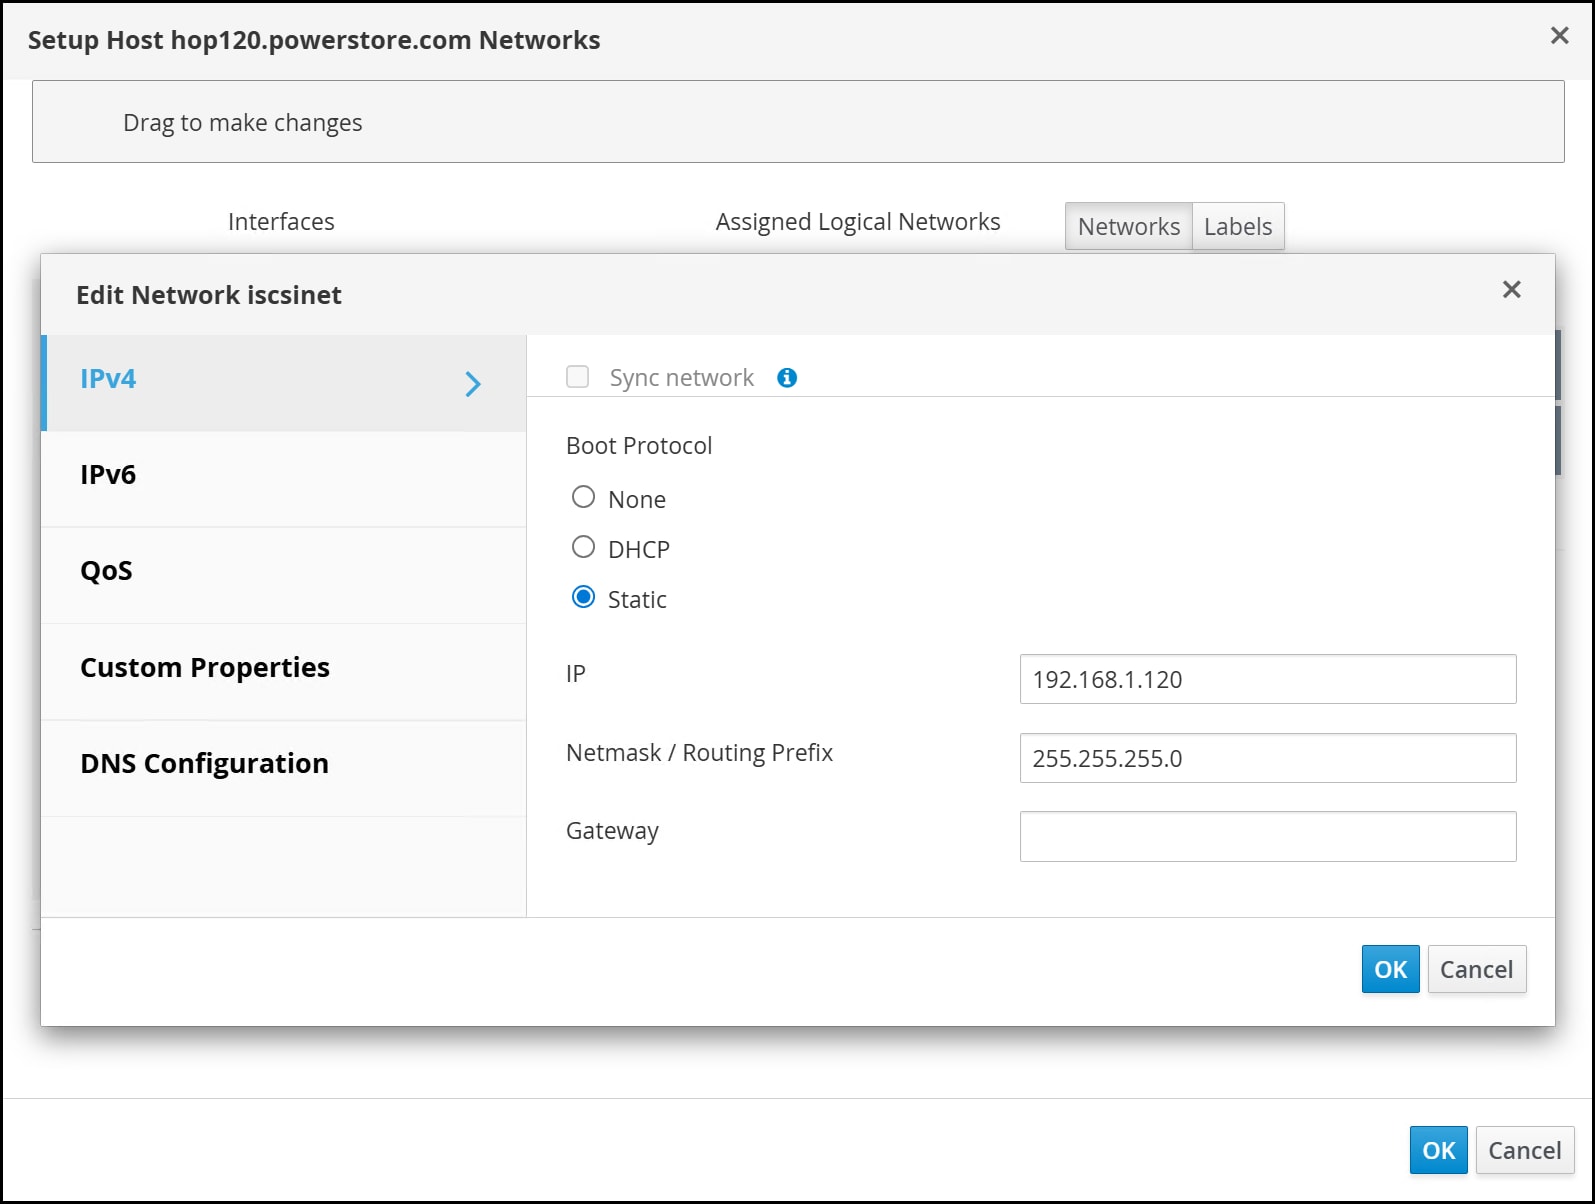Cancel the Edit Network iscsinet dialog

click(1477, 969)
